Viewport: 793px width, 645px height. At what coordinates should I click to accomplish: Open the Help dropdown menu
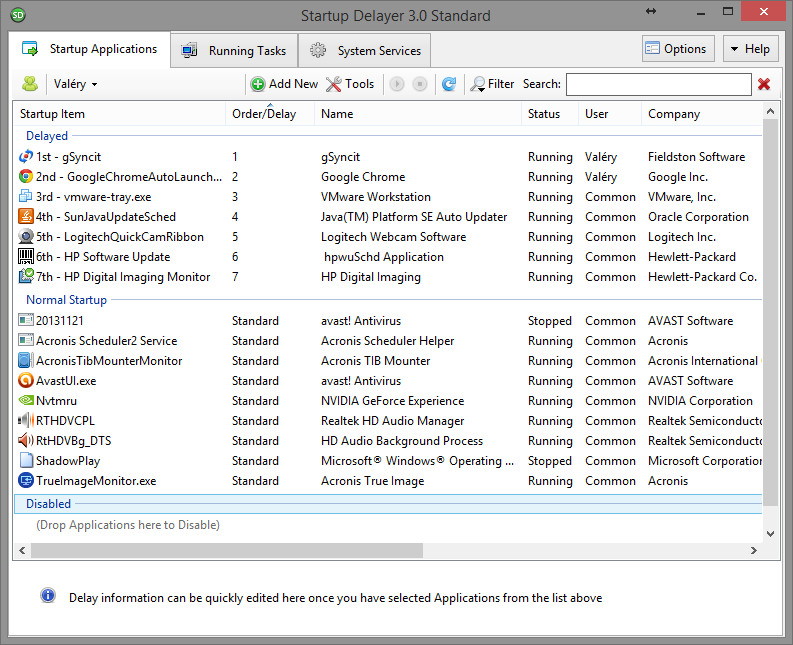750,49
